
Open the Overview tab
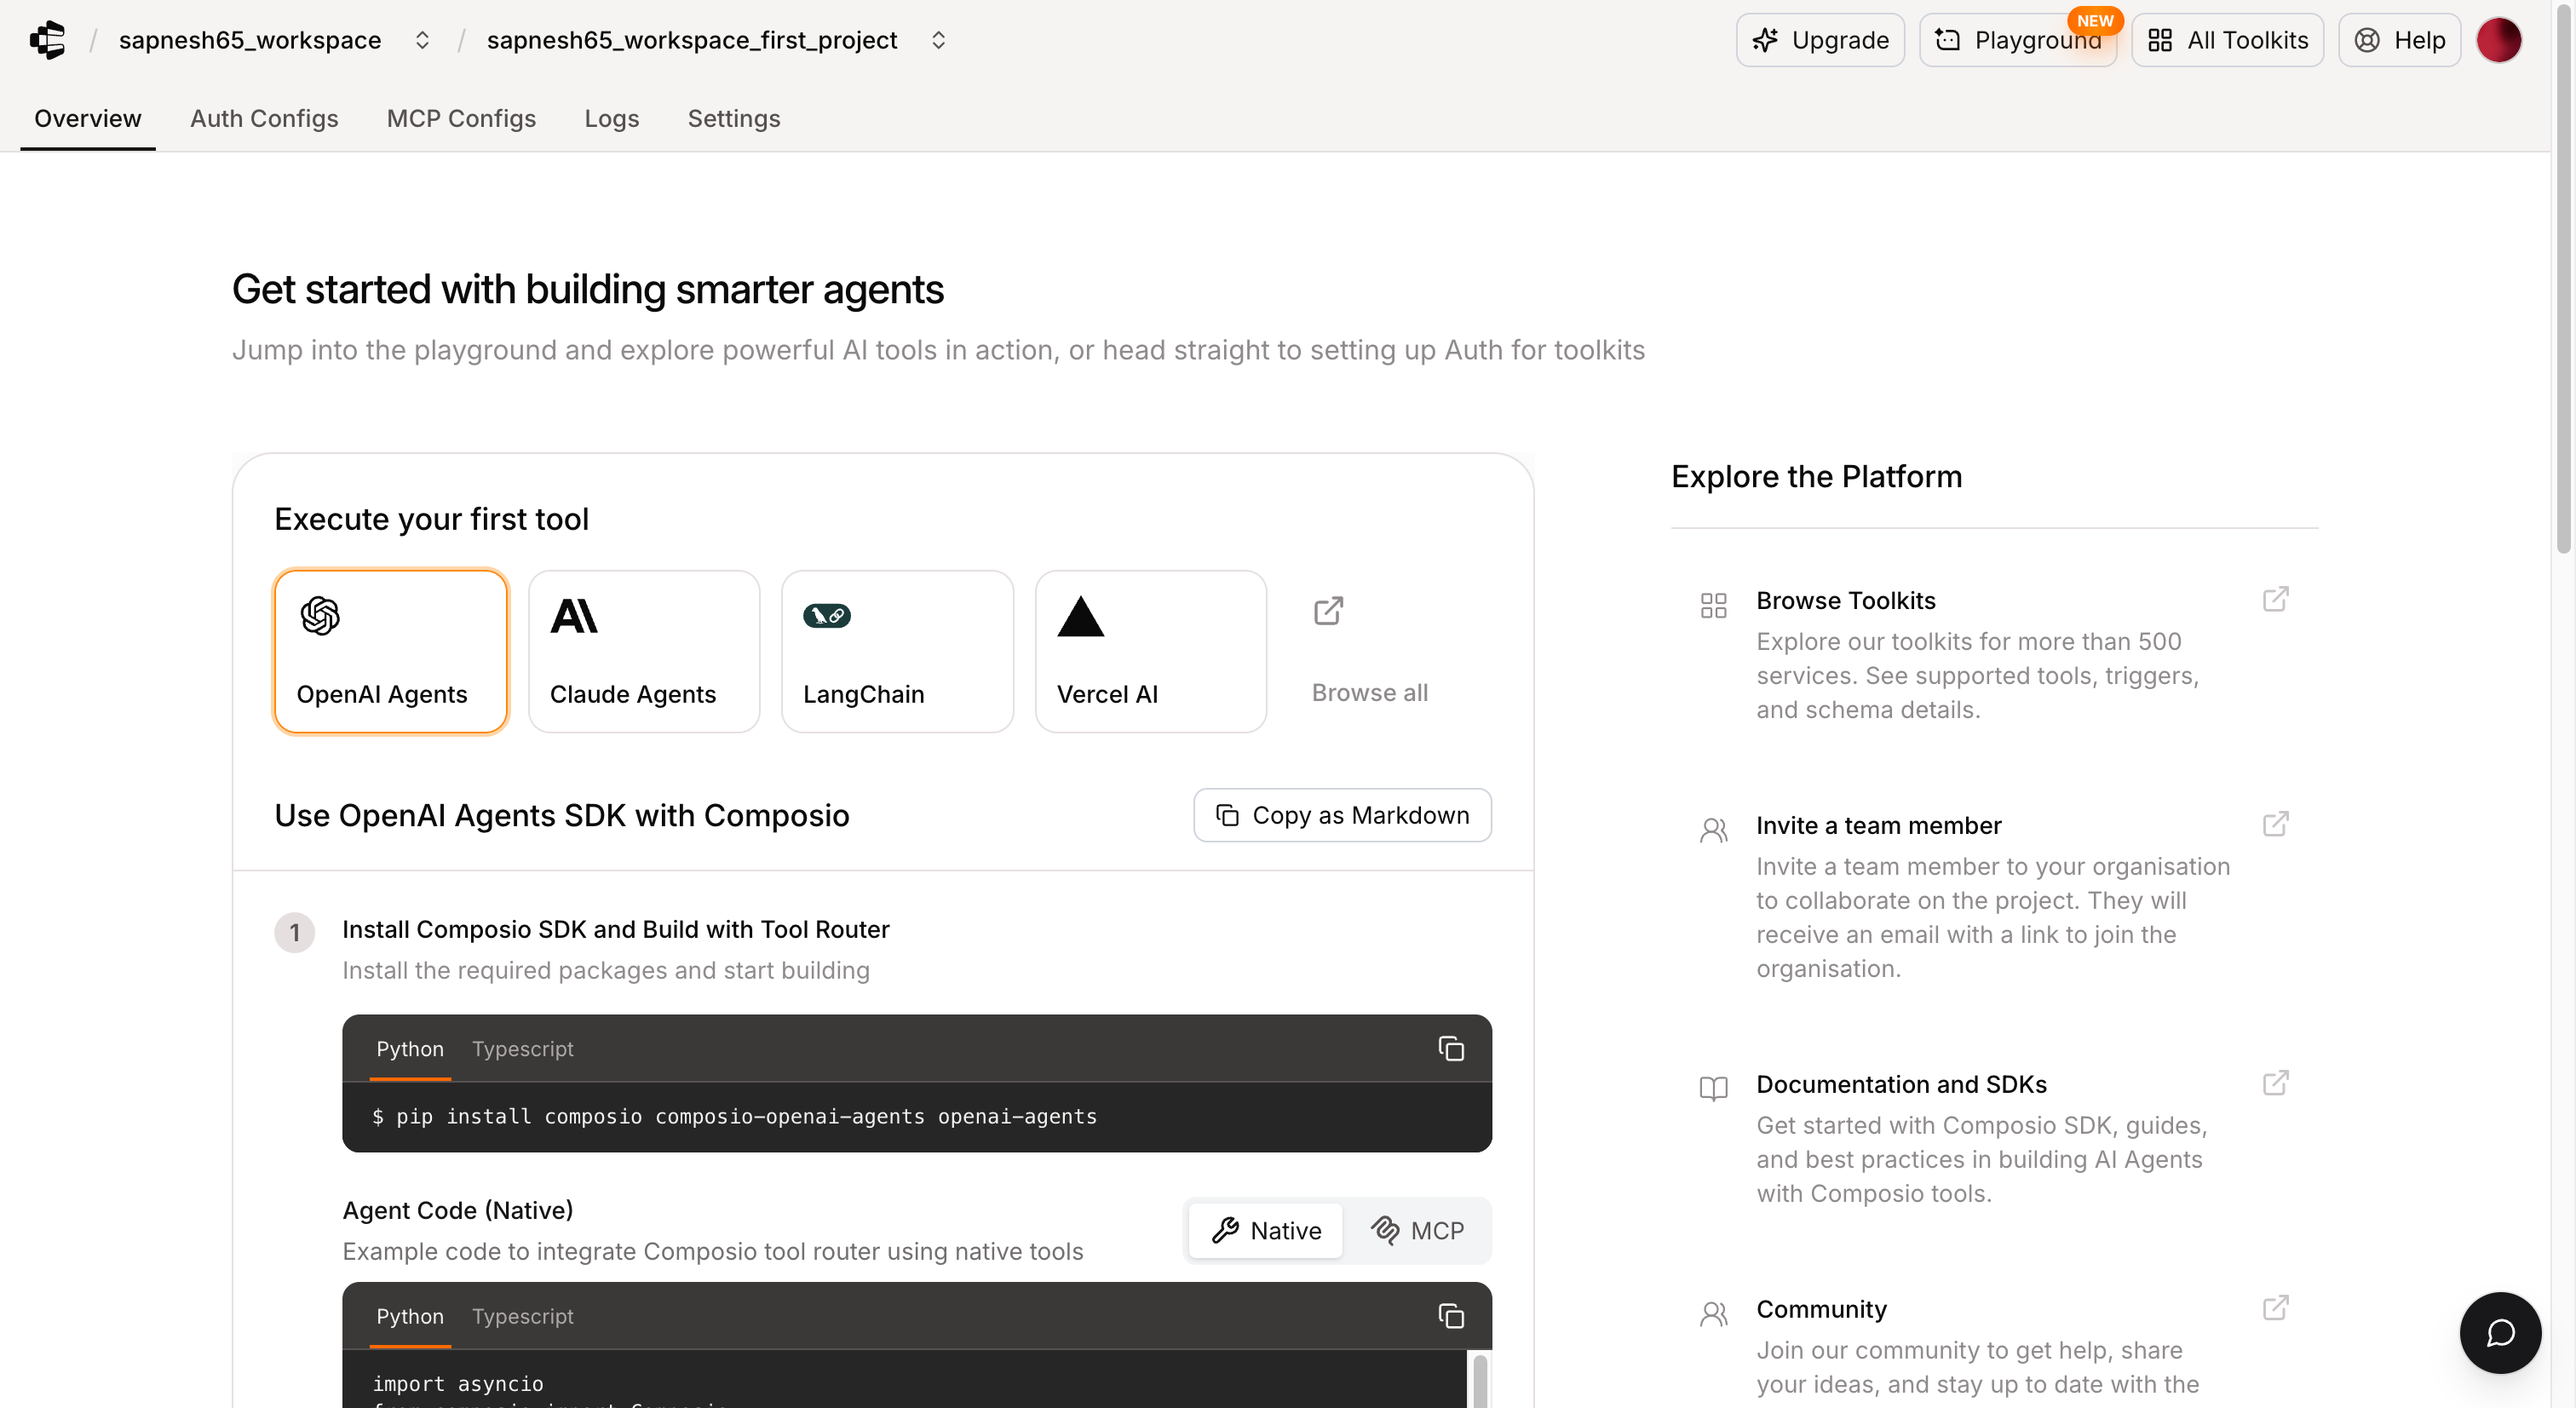click(x=88, y=118)
